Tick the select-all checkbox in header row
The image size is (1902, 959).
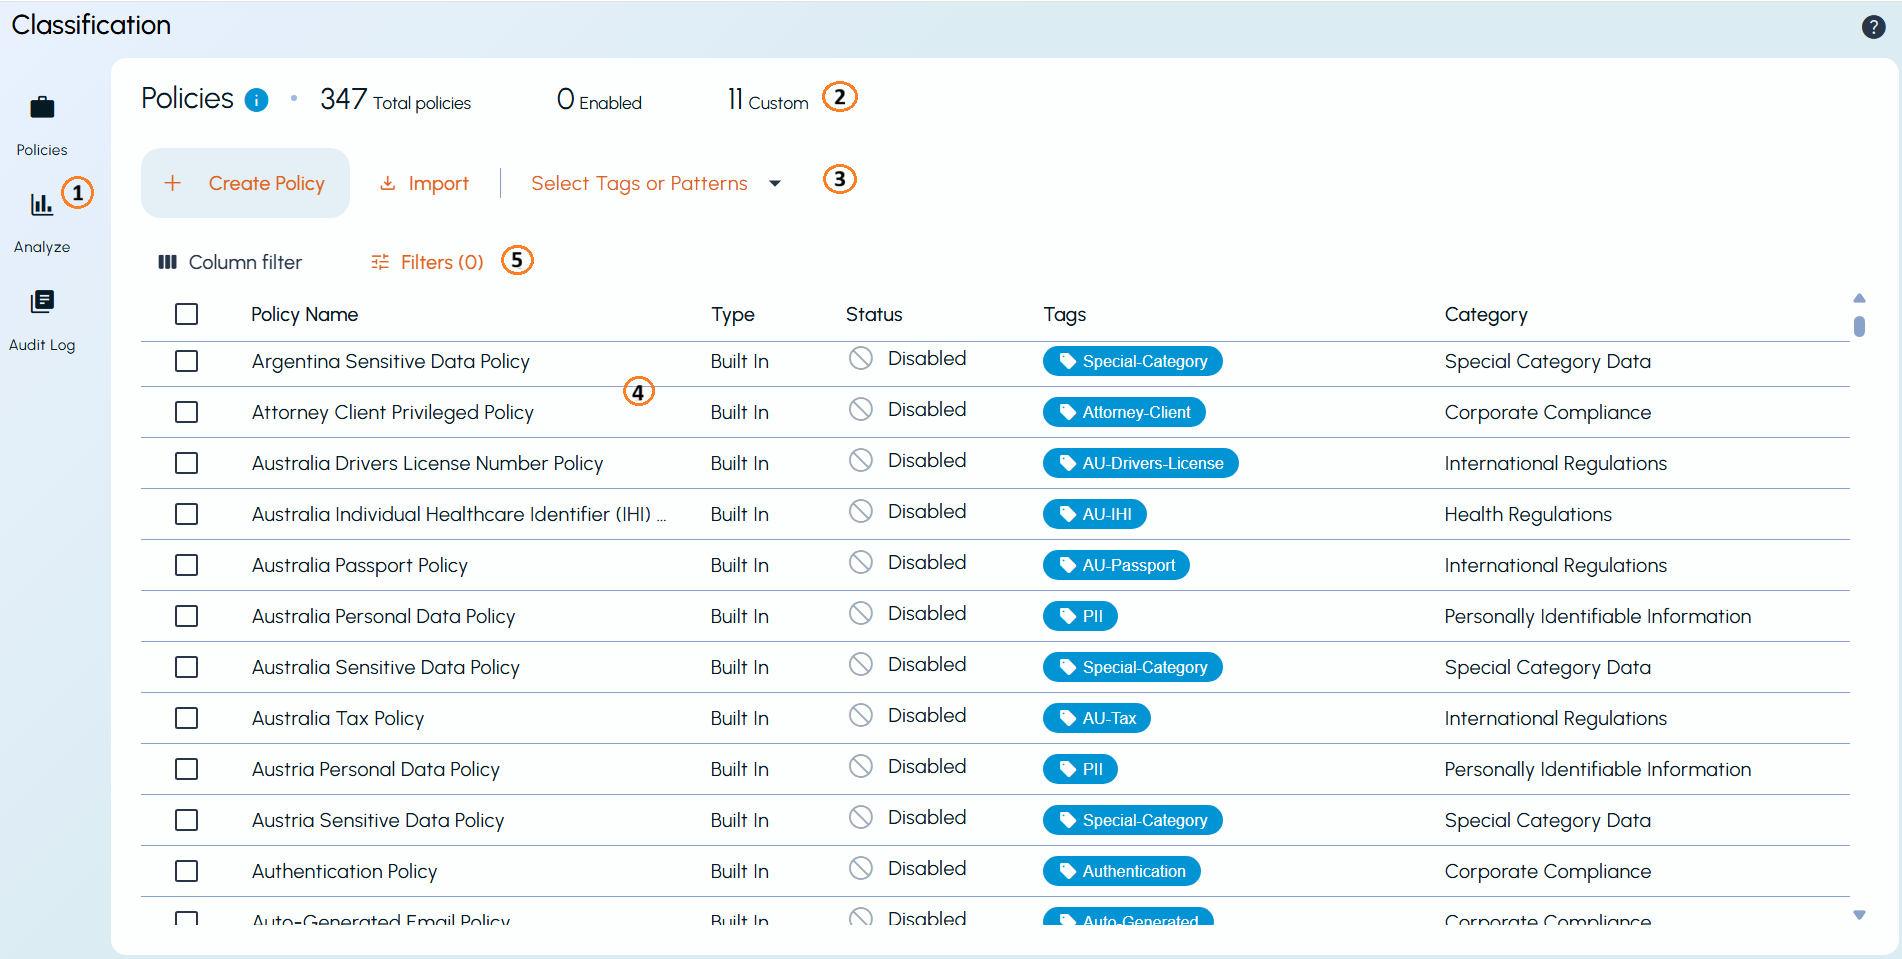[x=186, y=314]
